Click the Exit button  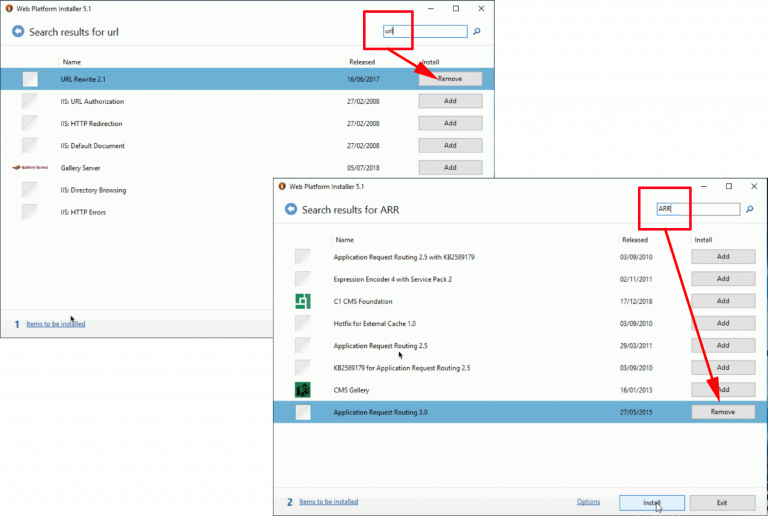click(x=722, y=503)
